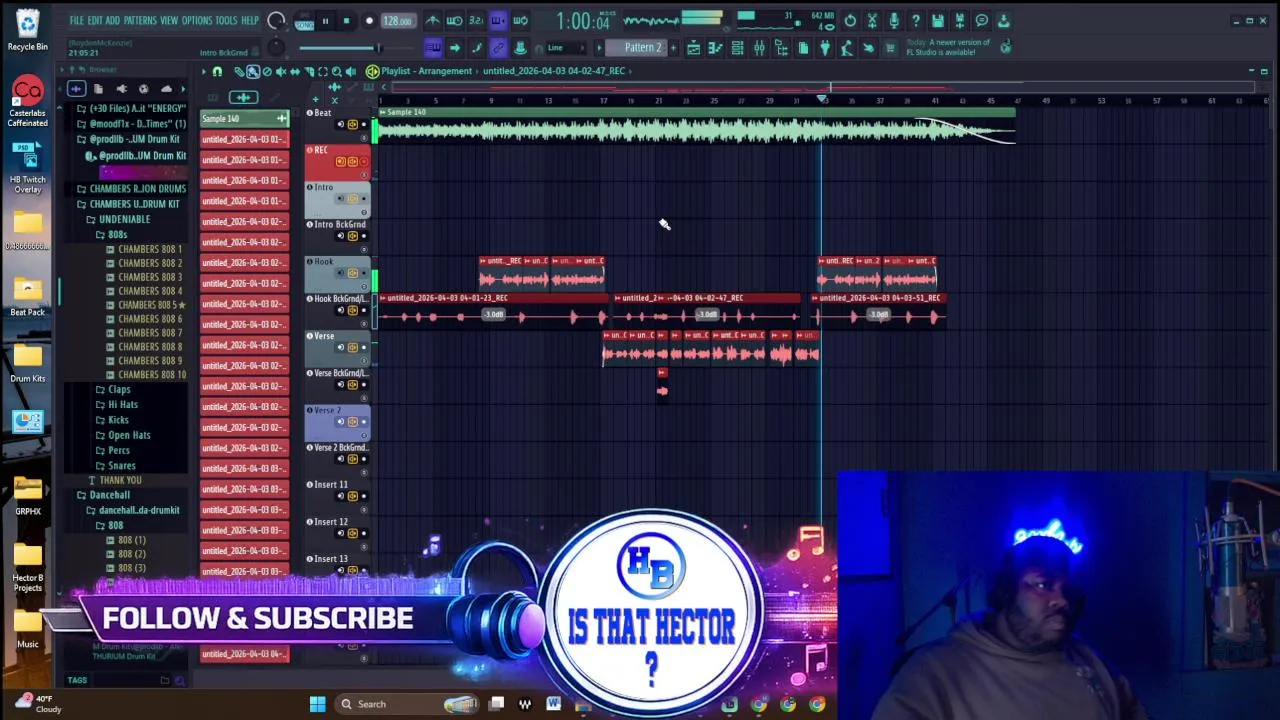Open the Line snap dropdown

567,47
